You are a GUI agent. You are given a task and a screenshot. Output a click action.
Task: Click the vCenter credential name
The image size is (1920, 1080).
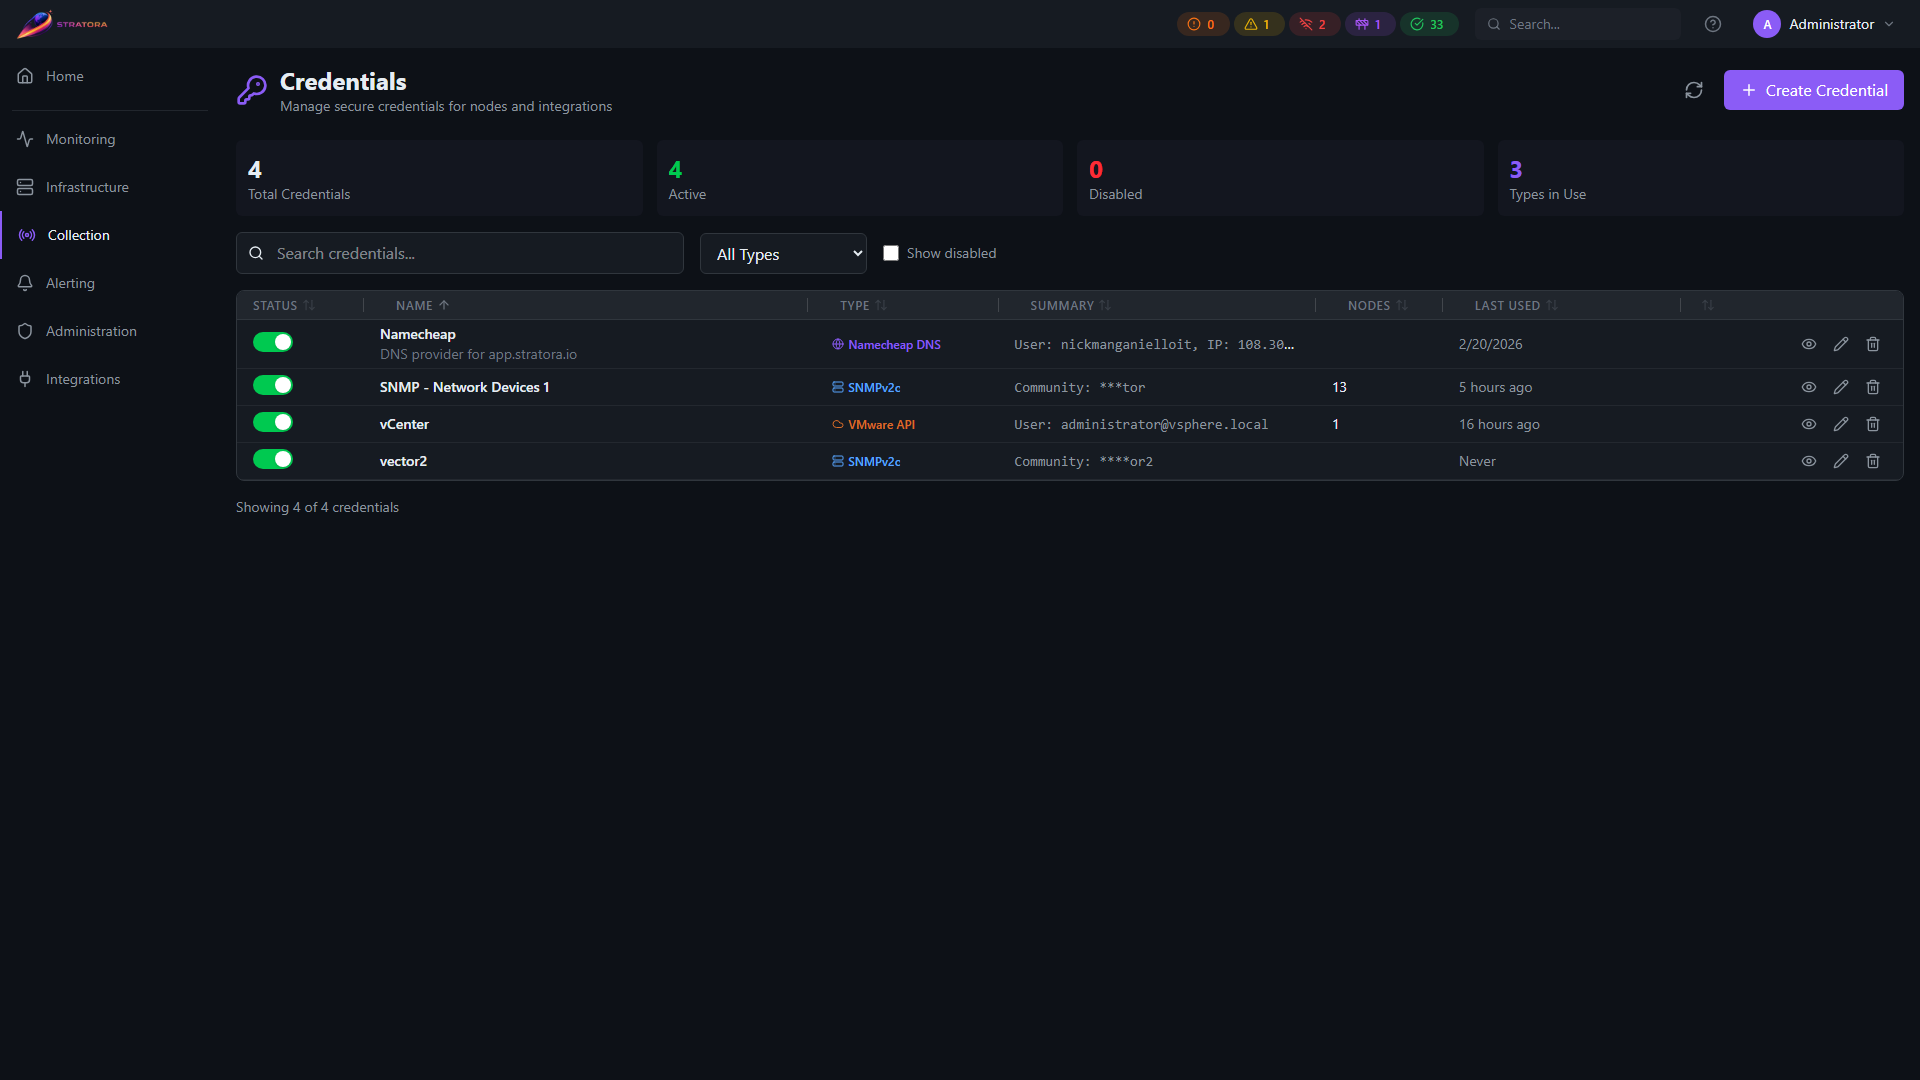[404, 424]
